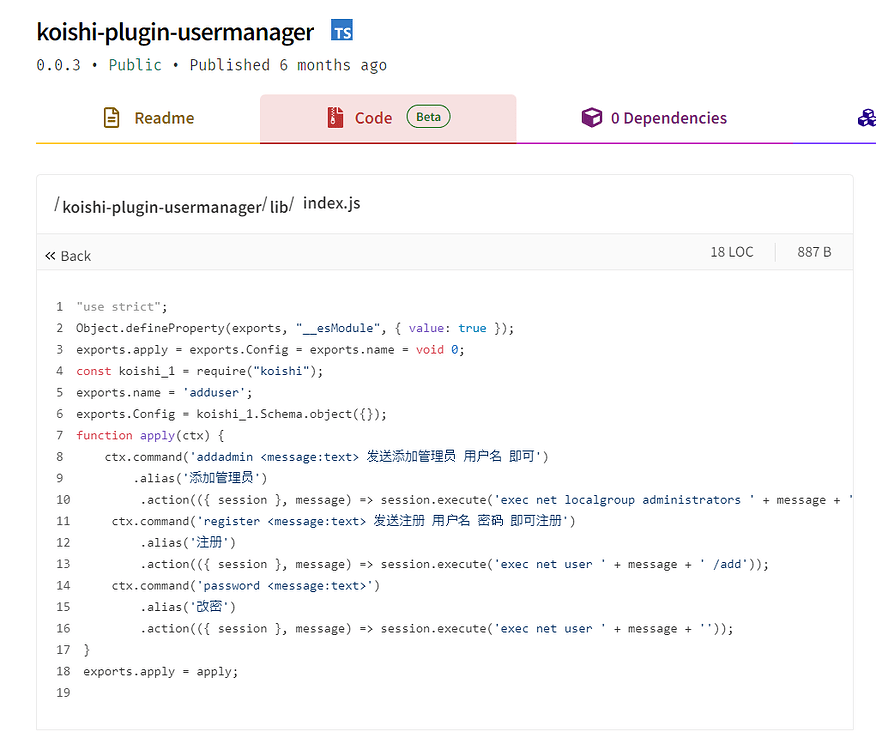This screenshot has width=876, height=750.
Task: Click the Dependencies cube icon
Action: click(592, 117)
